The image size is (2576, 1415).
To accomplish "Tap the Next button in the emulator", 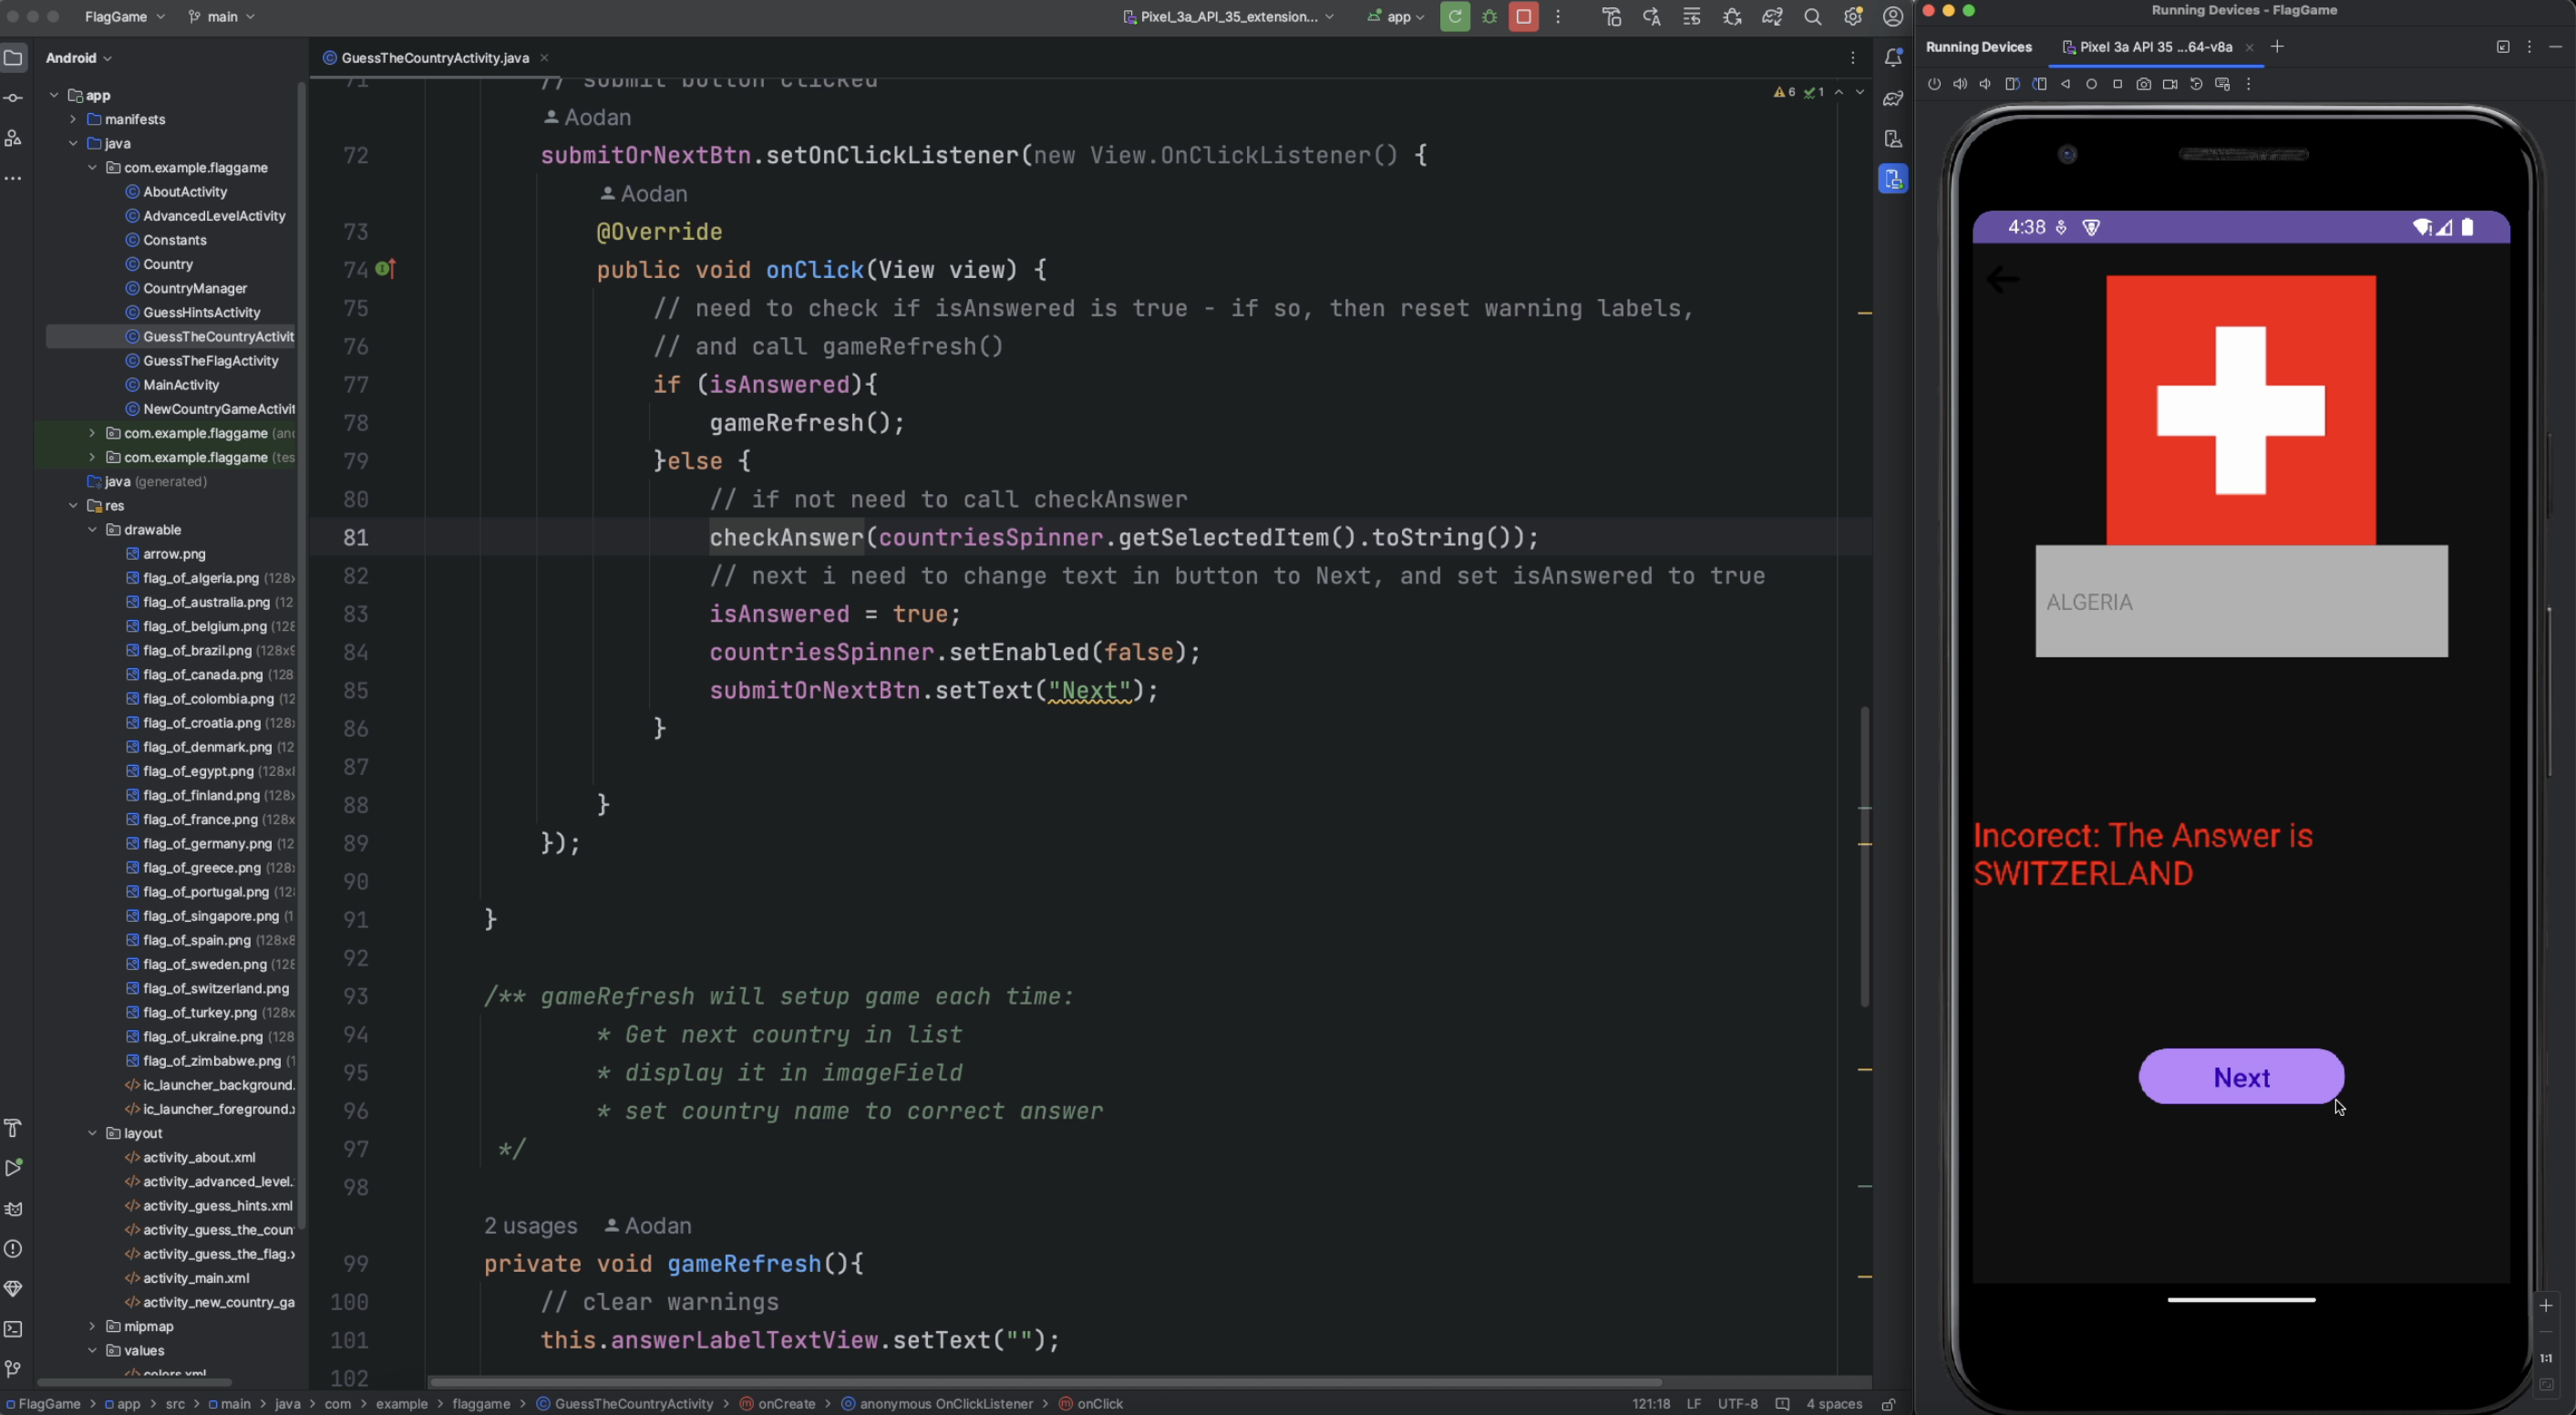I will point(2240,1077).
